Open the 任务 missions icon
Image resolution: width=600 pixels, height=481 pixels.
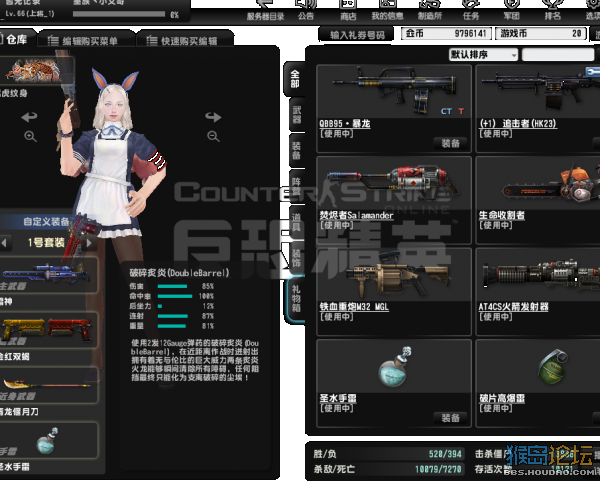[x=471, y=10]
